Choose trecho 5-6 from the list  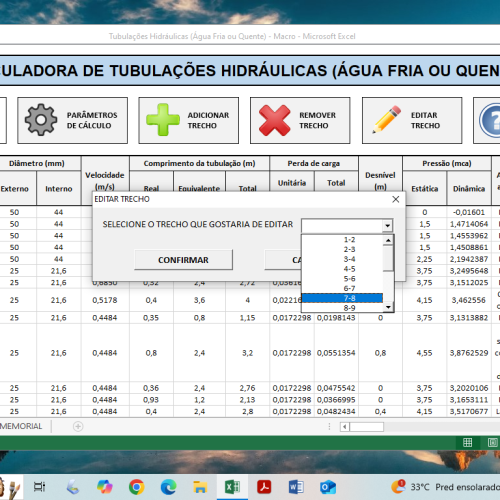pyautogui.click(x=342, y=279)
